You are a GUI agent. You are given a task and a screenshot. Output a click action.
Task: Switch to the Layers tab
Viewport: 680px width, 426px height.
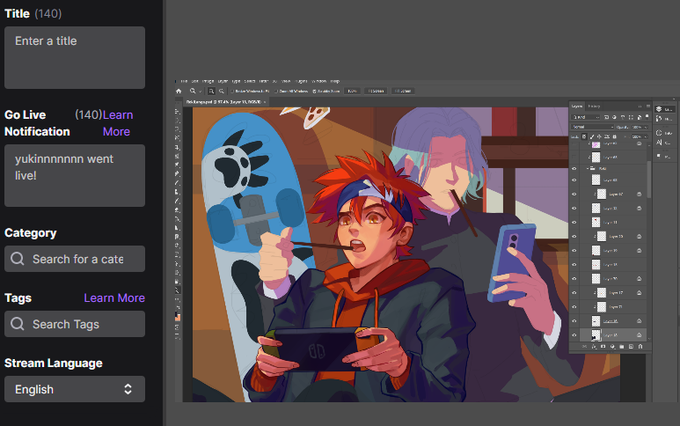(577, 106)
